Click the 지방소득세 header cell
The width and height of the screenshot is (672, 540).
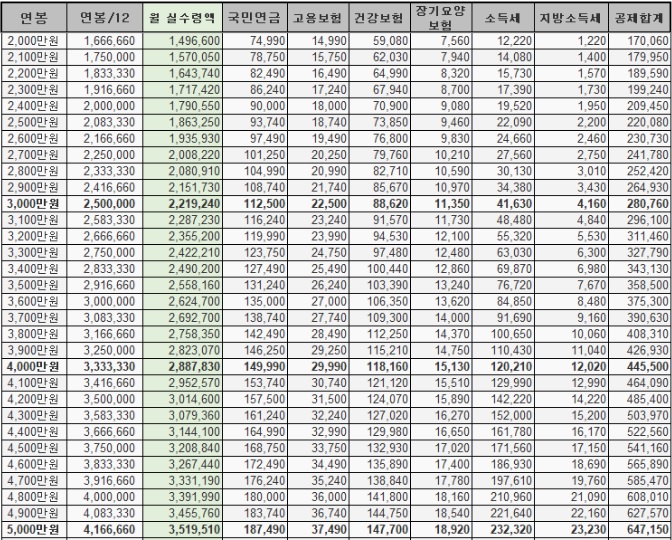[578, 19]
